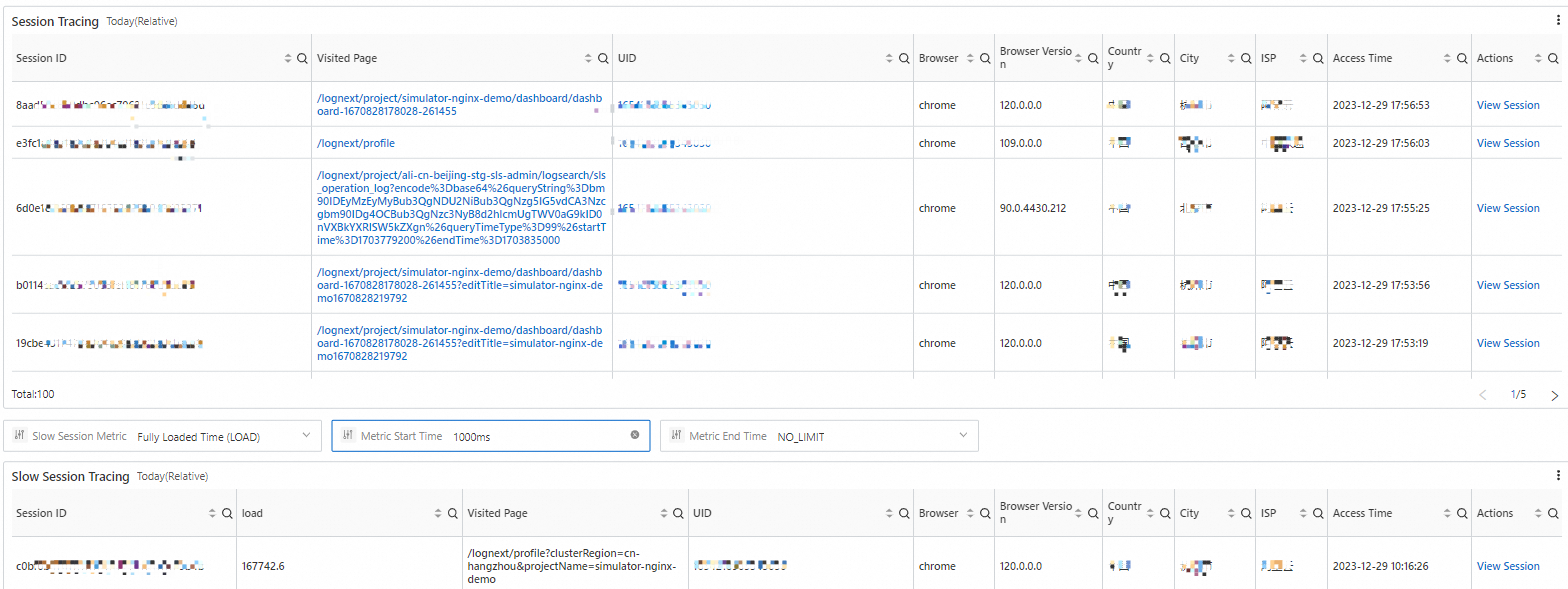Select the 1/5 page indicator
The height and width of the screenshot is (589, 1568).
(1518, 395)
